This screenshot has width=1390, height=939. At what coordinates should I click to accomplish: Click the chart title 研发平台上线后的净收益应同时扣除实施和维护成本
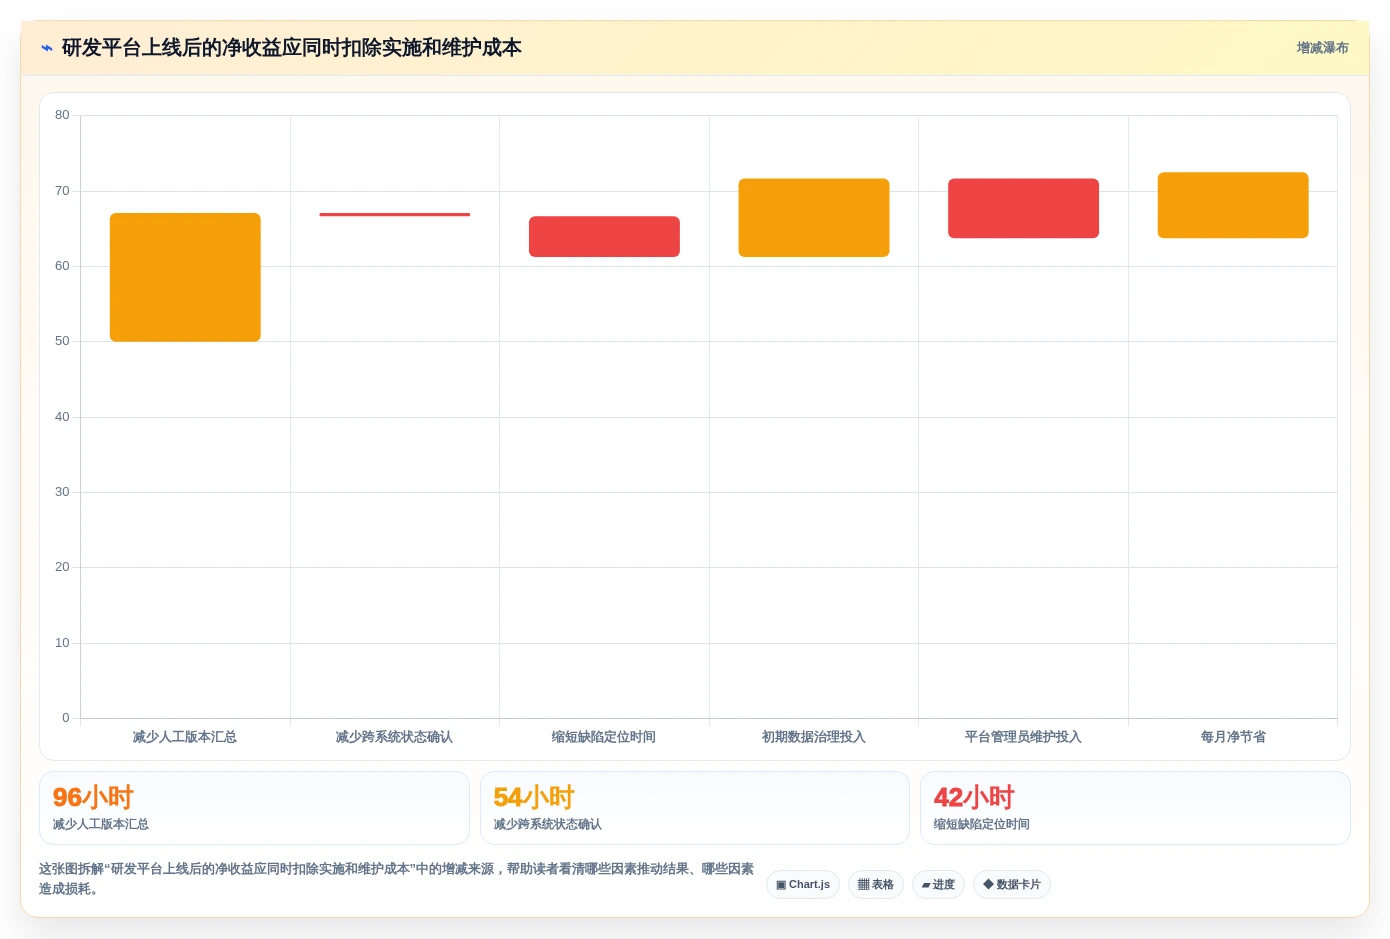point(291,48)
